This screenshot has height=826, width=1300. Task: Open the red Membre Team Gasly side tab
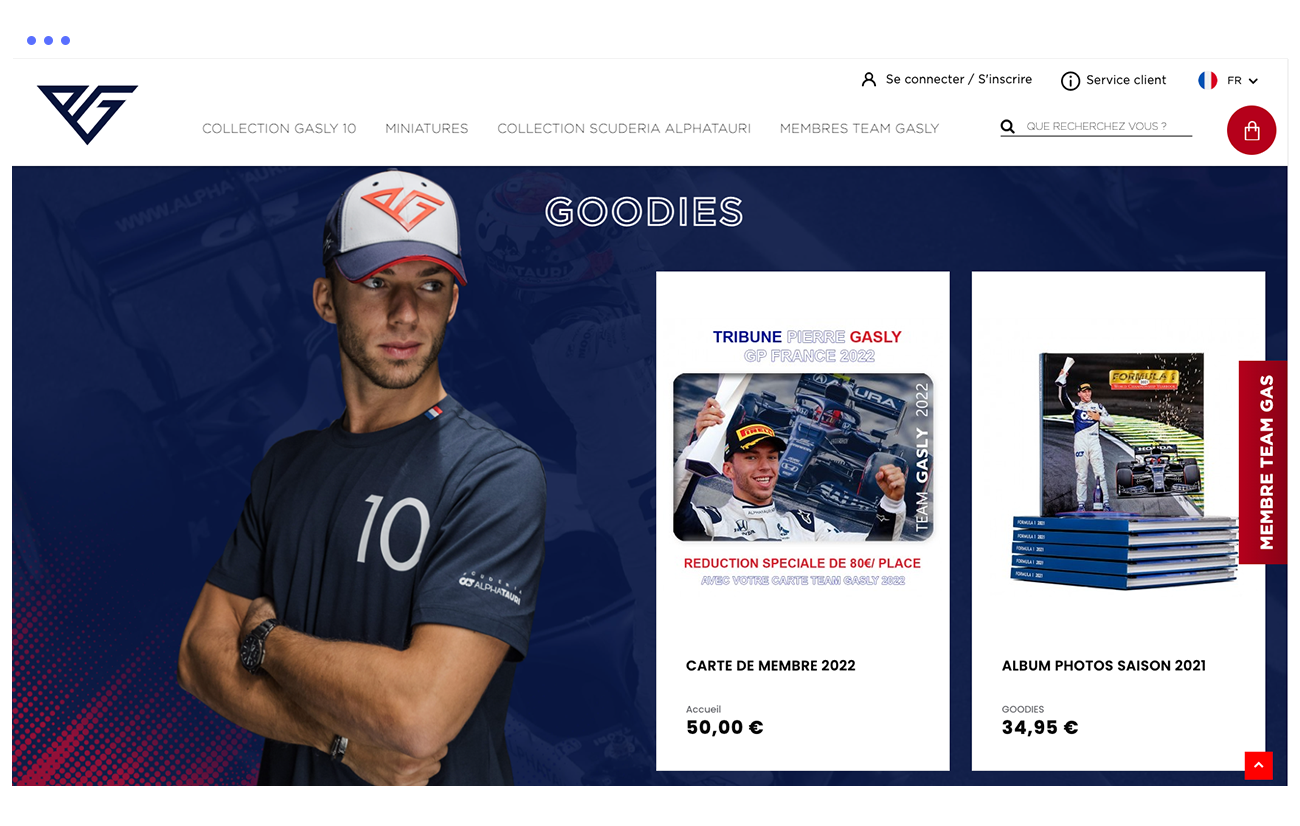1263,462
